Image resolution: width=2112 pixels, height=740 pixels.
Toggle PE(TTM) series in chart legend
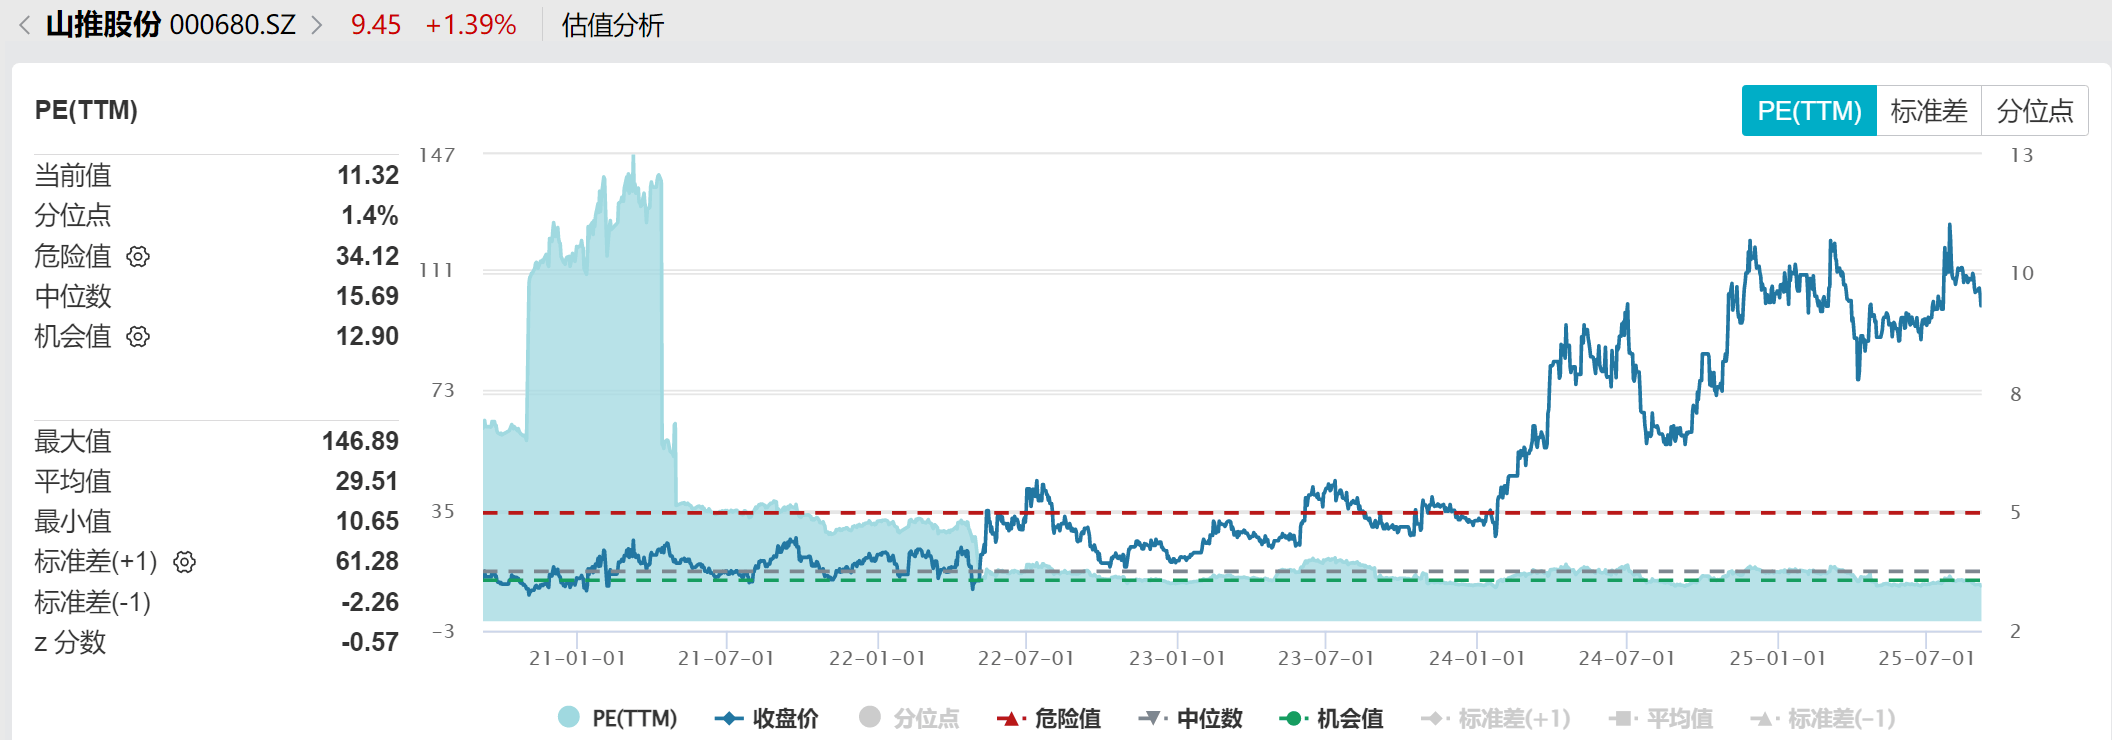[618, 718]
